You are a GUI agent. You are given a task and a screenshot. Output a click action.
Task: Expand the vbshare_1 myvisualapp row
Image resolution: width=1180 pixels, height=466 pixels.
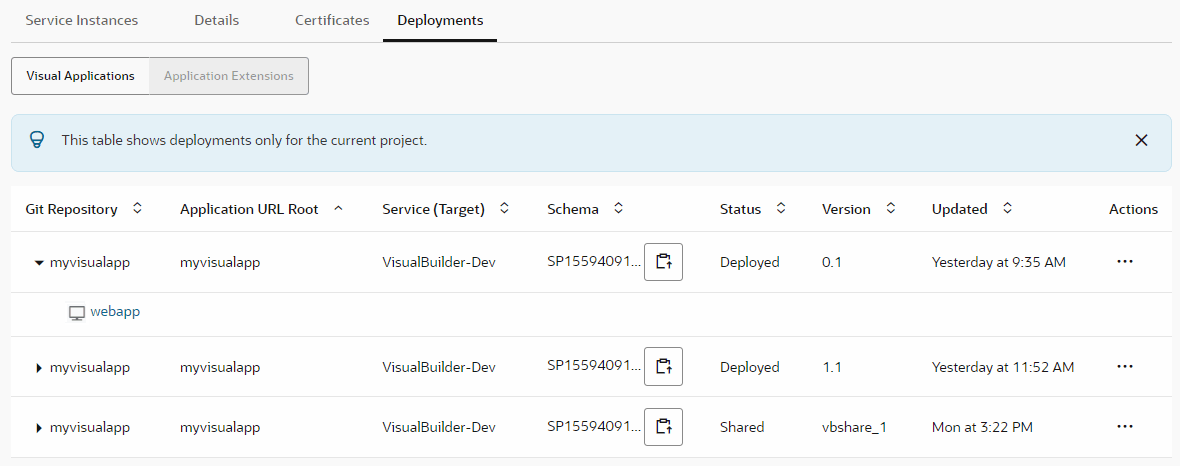[x=39, y=428]
